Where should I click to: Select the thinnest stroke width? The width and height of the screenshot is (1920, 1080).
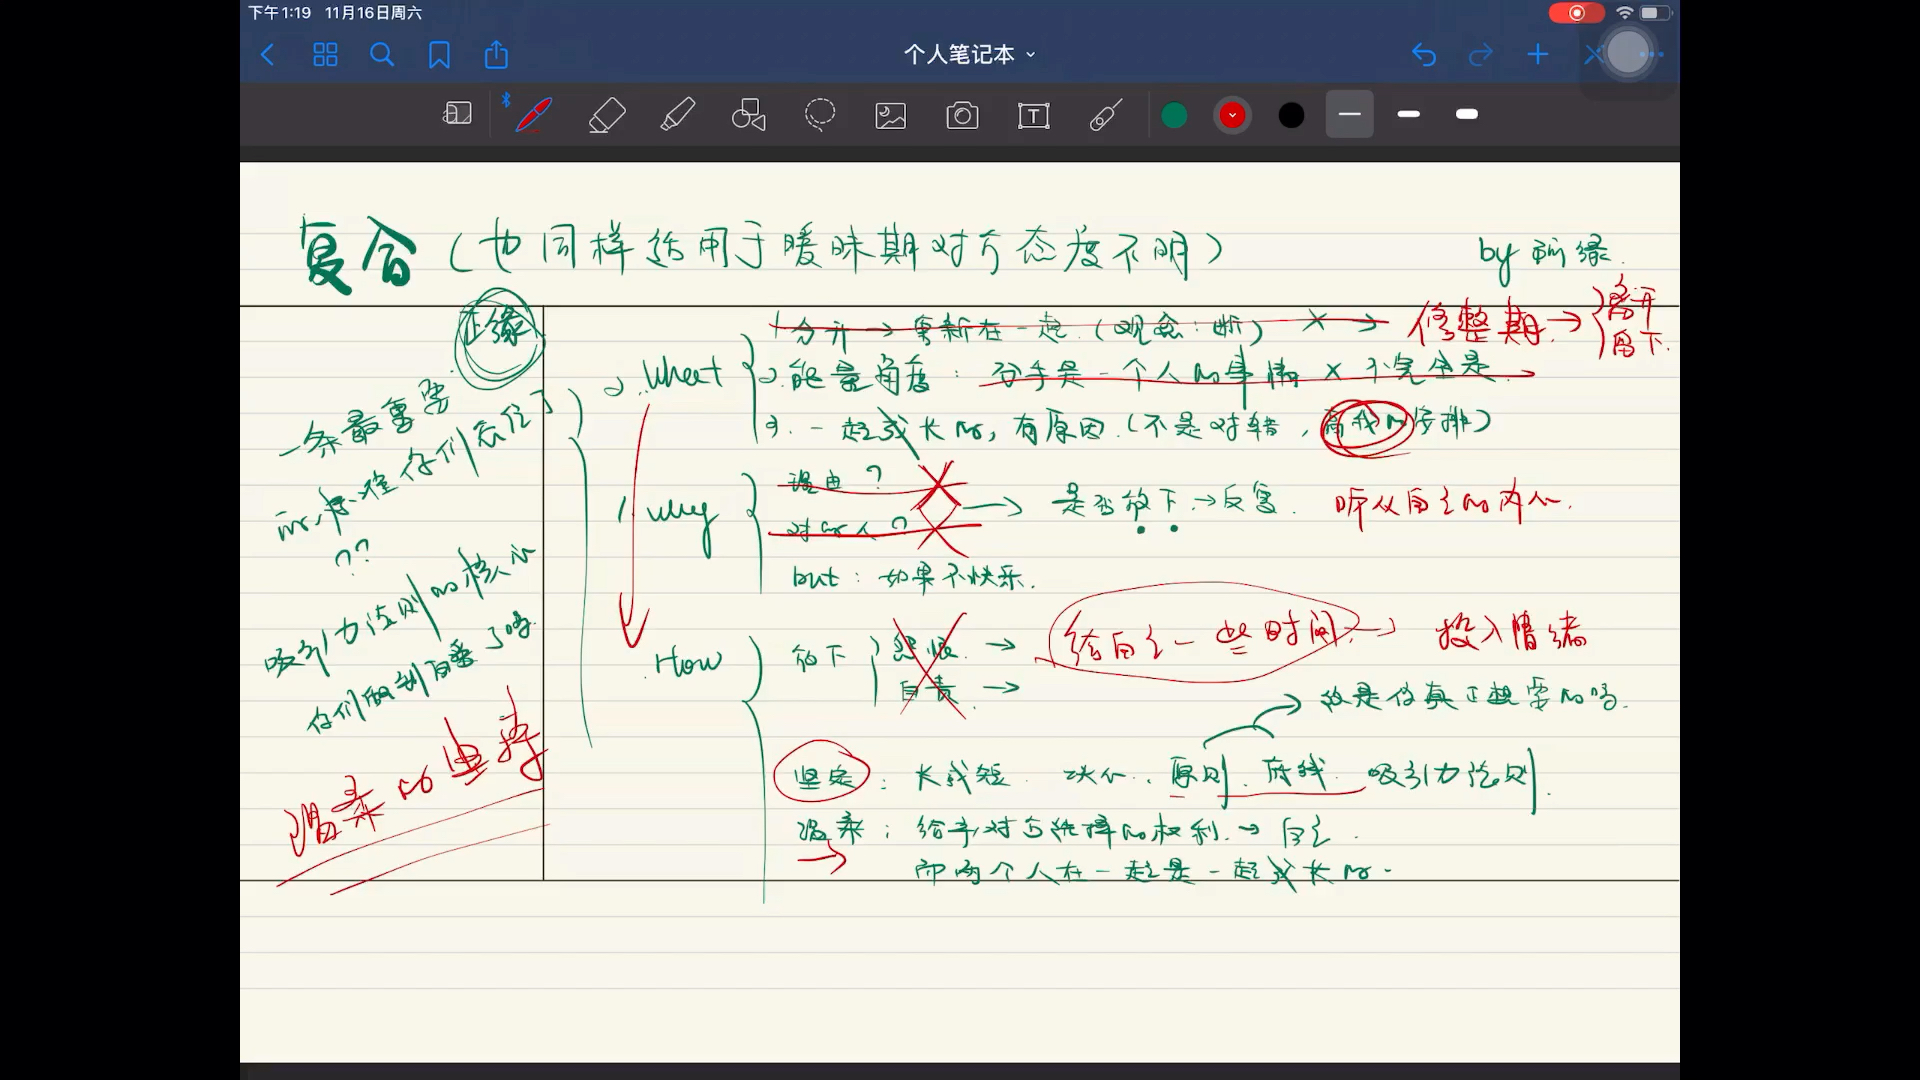[x=1350, y=114]
